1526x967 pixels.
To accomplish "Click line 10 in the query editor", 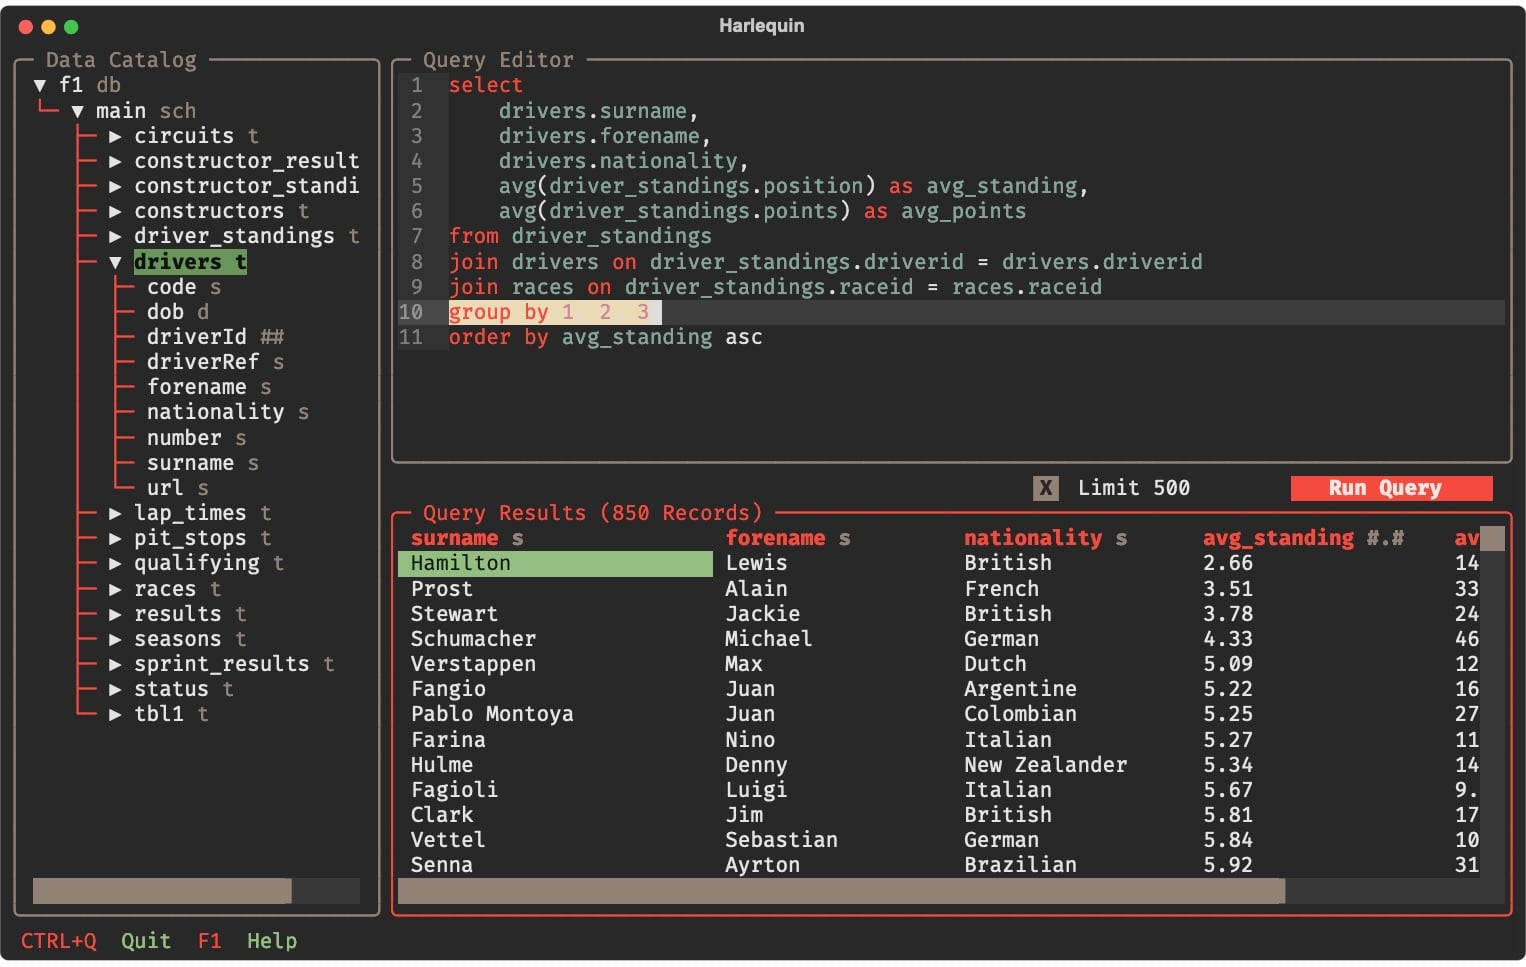I will [x=553, y=312].
